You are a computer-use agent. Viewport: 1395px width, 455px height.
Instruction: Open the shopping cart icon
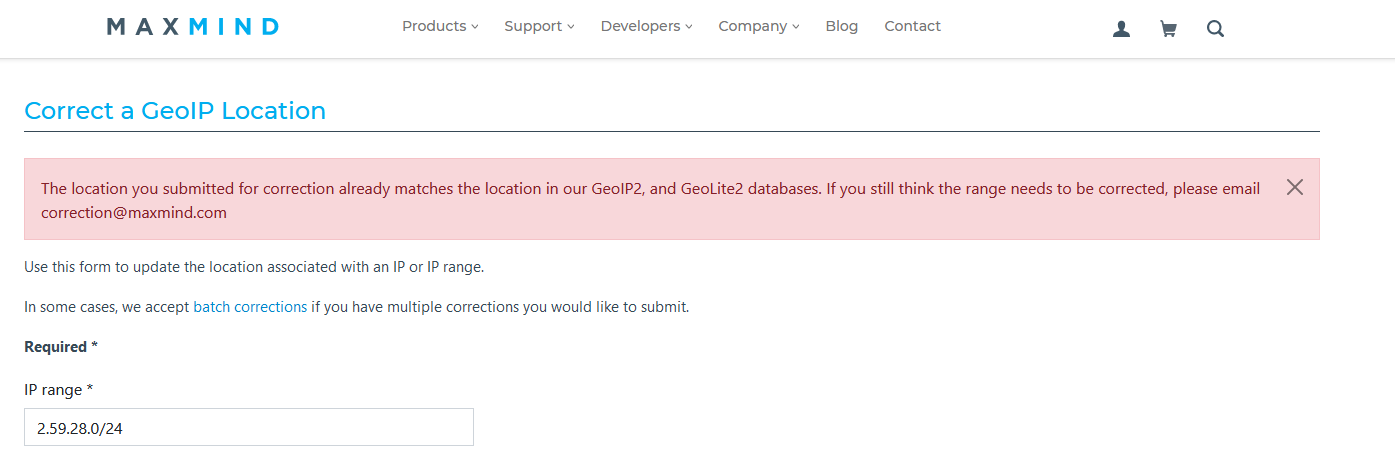coord(1167,30)
